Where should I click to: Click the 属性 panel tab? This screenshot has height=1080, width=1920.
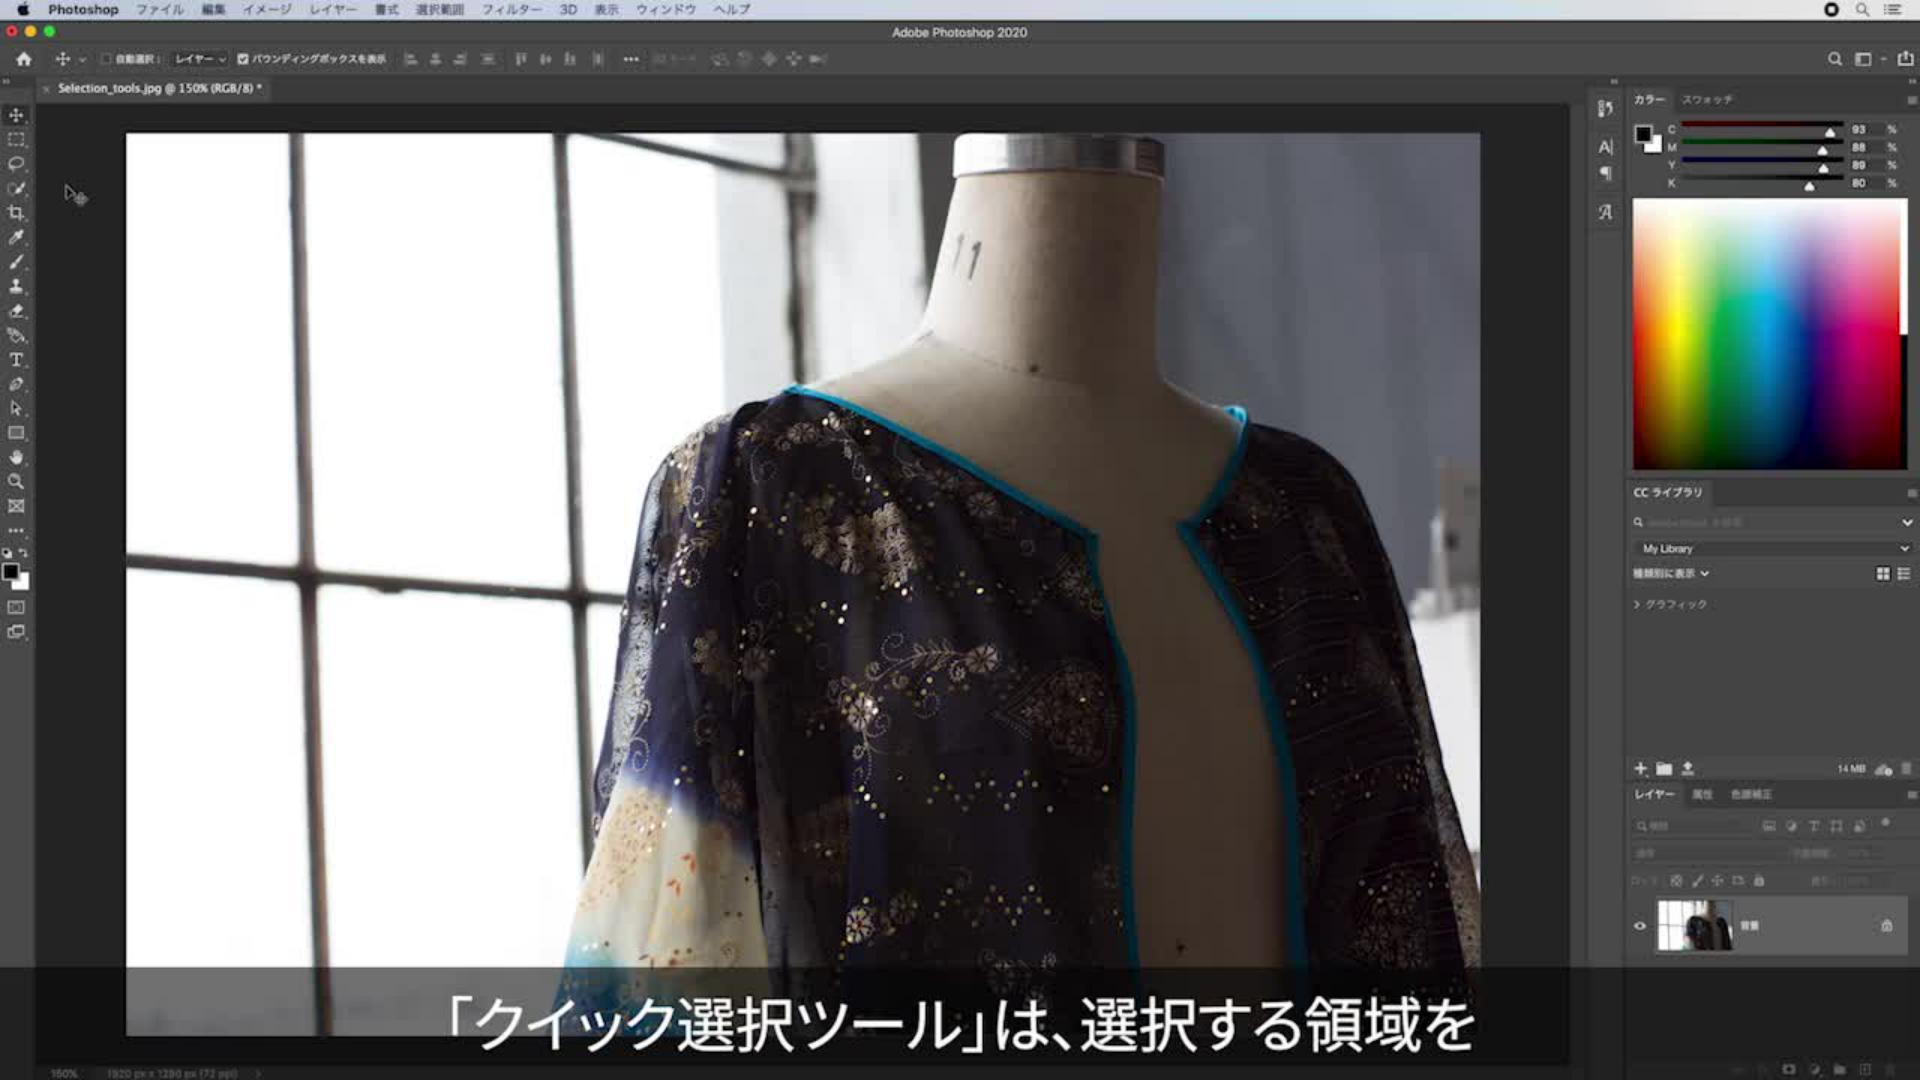click(1703, 794)
